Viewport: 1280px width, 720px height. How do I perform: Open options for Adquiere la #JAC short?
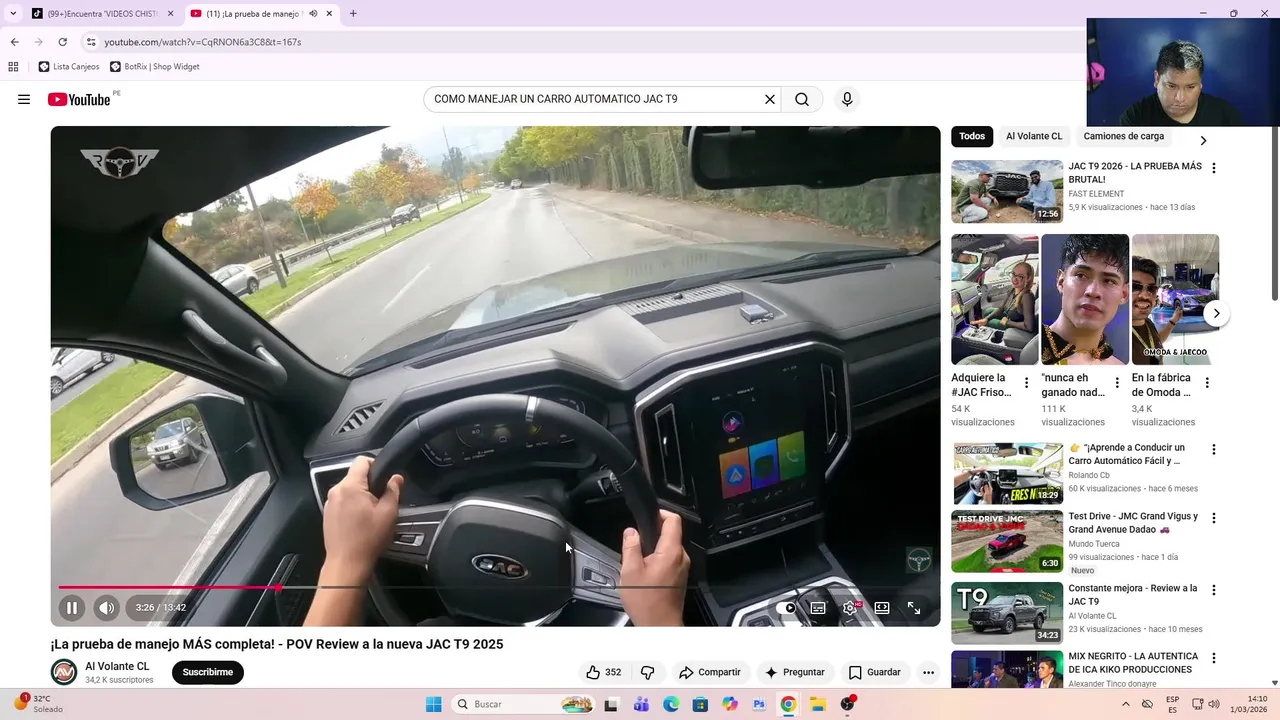1026,383
